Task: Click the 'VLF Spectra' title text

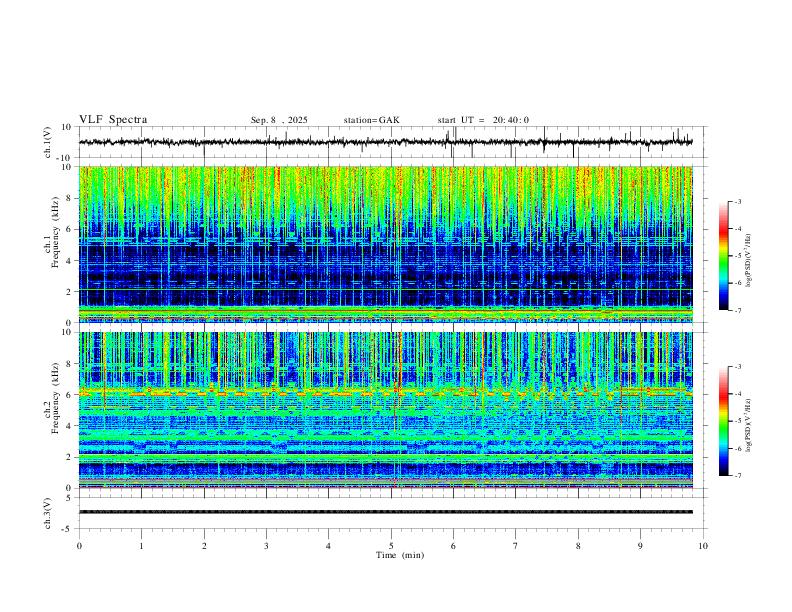Action: (x=113, y=120)
